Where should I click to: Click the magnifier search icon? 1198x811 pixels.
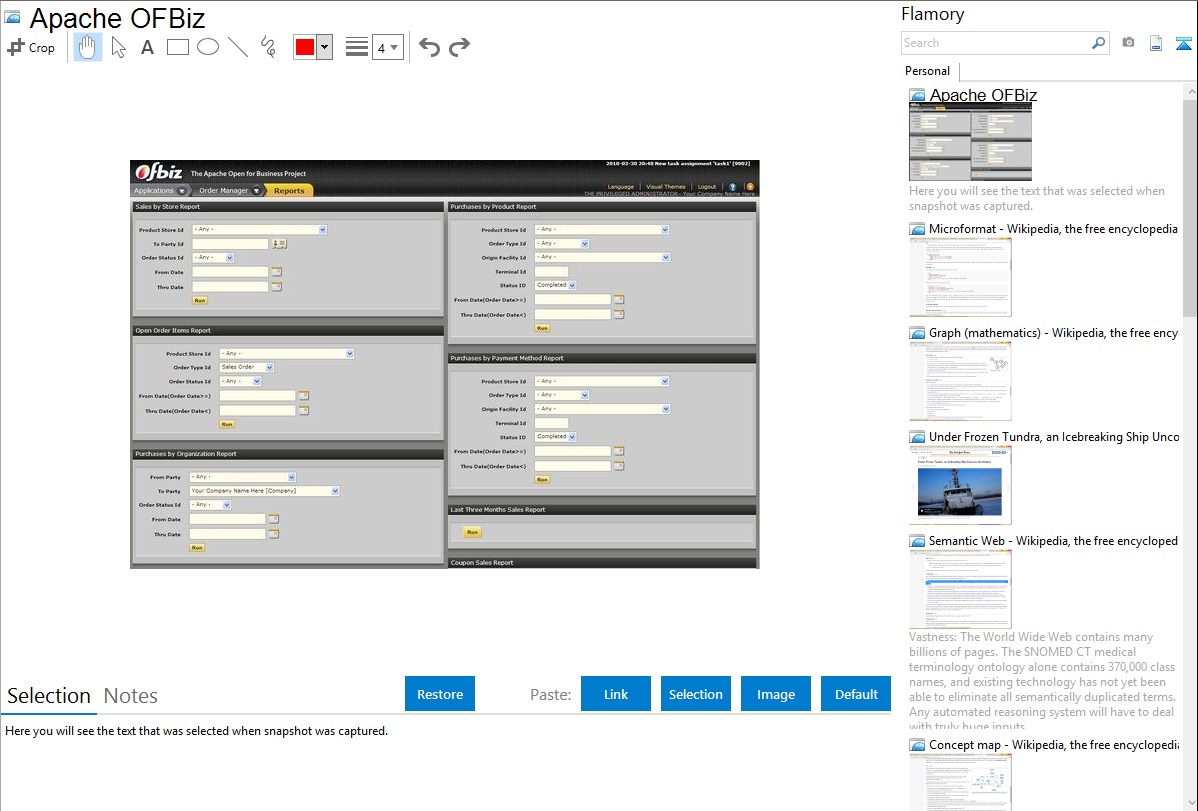point(1099,43)
